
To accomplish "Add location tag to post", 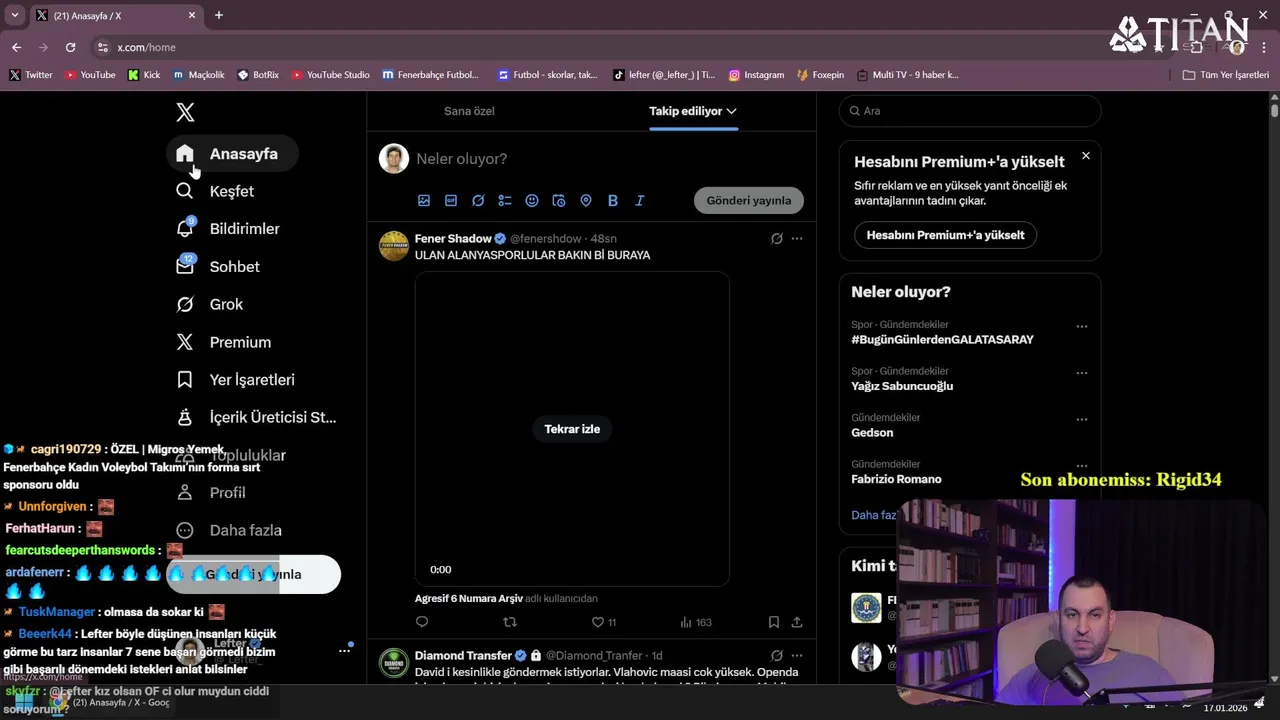I will (x=586, y=200).
